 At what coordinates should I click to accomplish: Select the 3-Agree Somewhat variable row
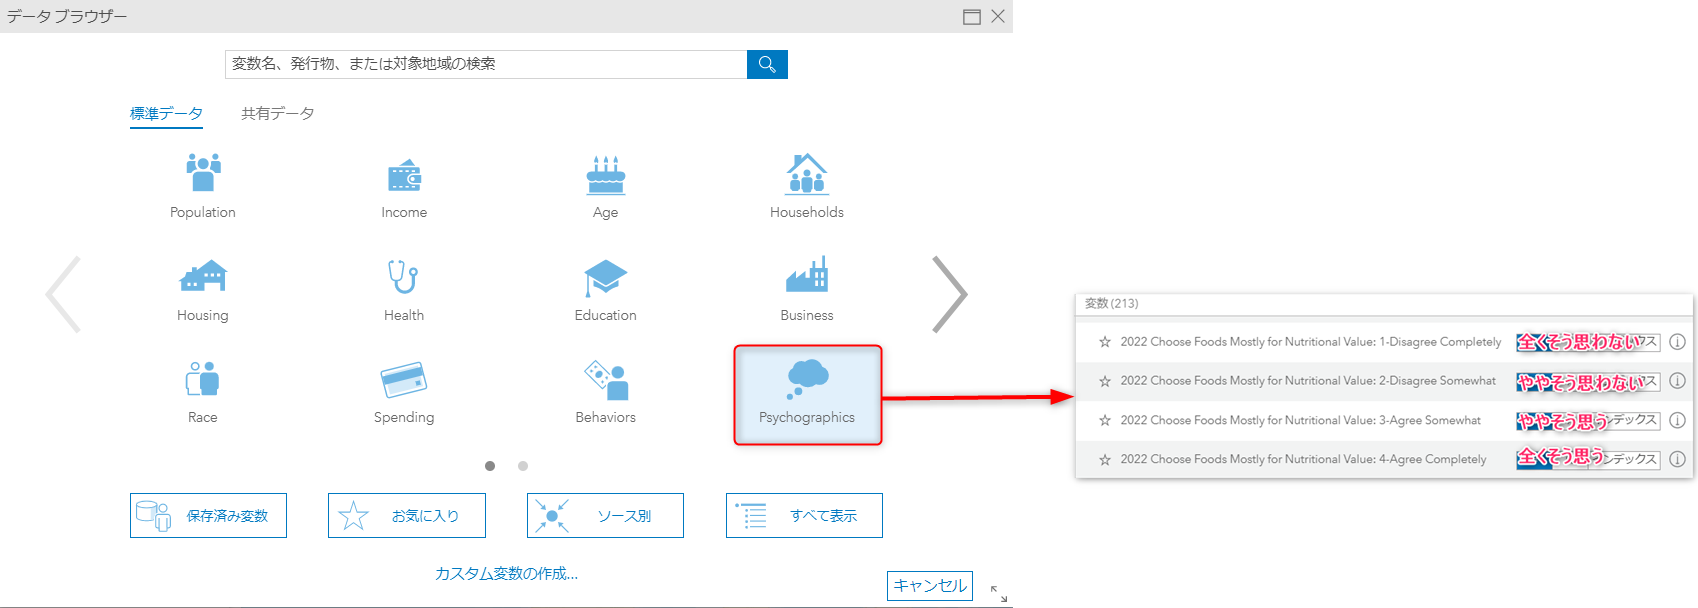[1384, 420]
